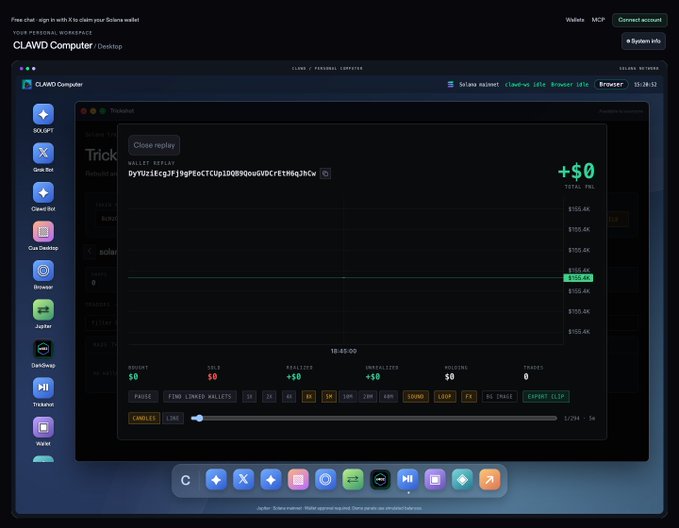Switch the interval to 20M
679x528 pixels.
coord(368,397)
